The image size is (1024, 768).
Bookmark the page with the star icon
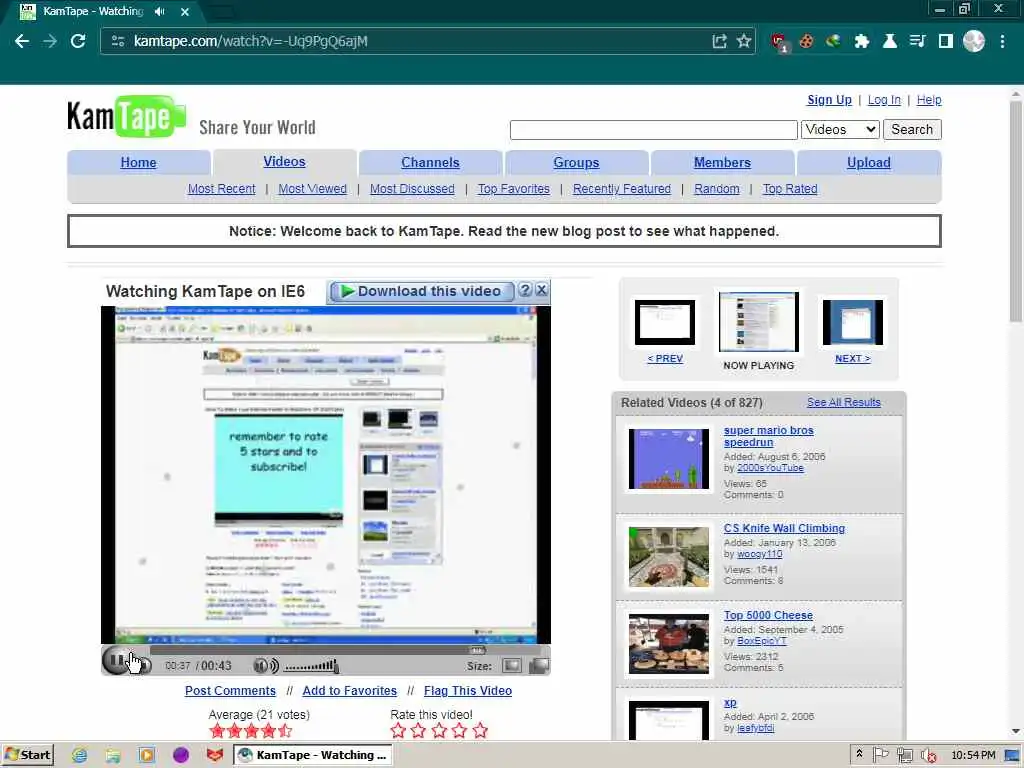tap(744, 41)
